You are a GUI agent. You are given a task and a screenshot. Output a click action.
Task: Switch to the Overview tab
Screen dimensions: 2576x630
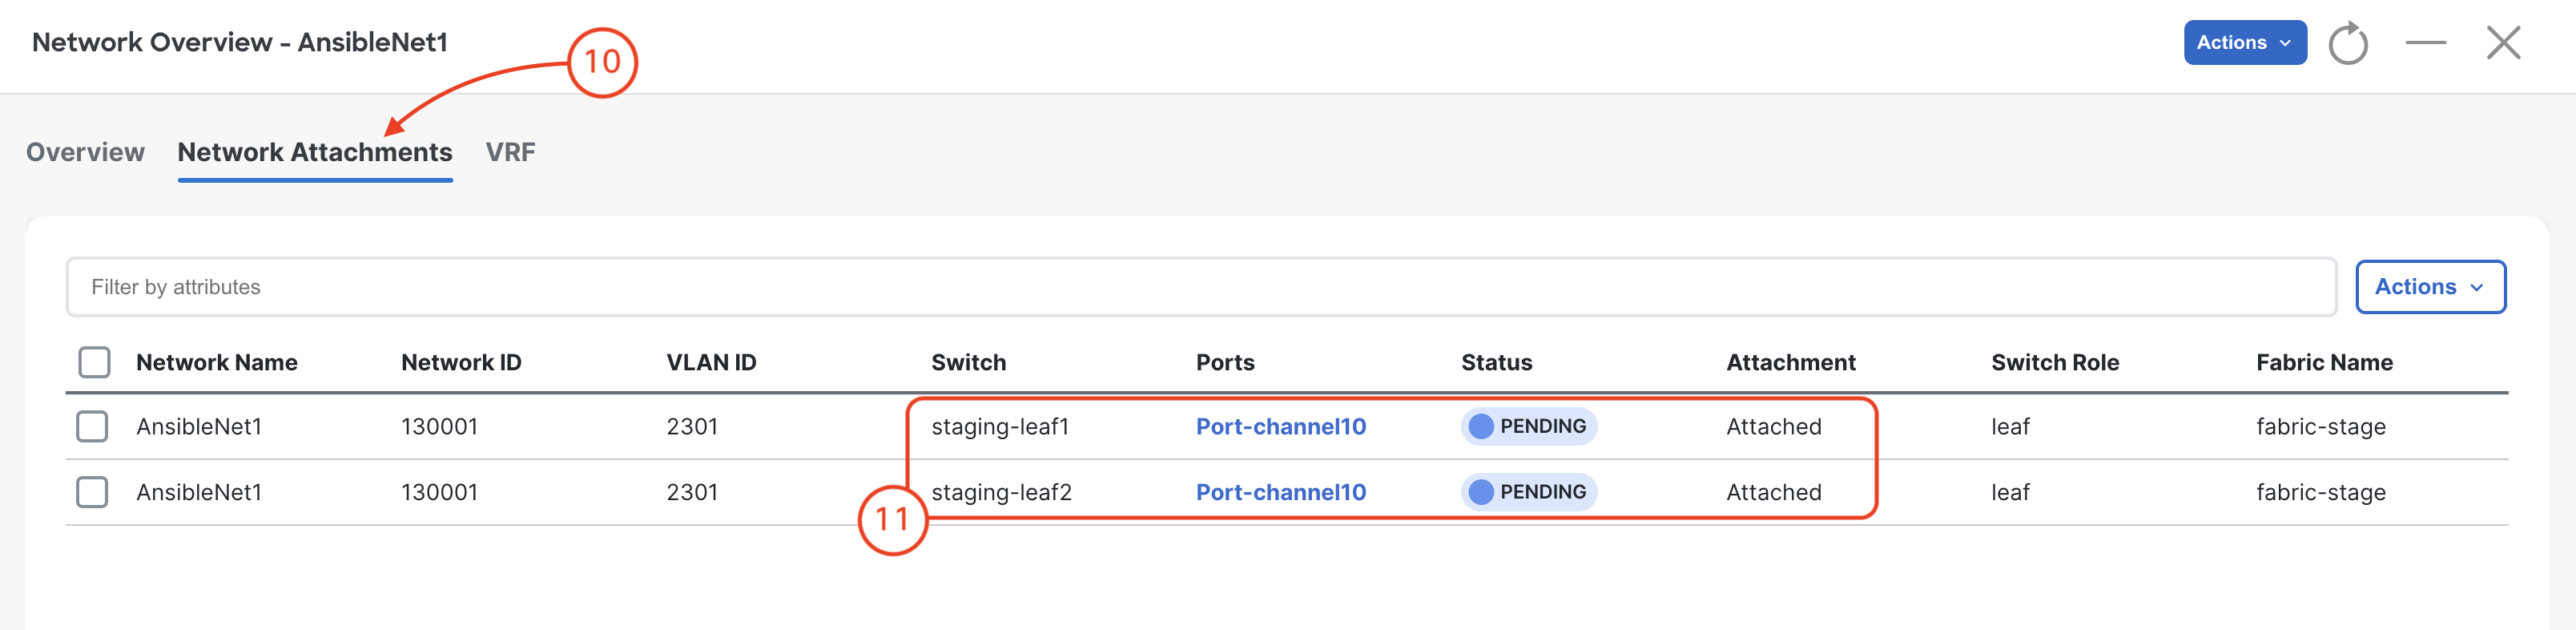pos(85,152)
